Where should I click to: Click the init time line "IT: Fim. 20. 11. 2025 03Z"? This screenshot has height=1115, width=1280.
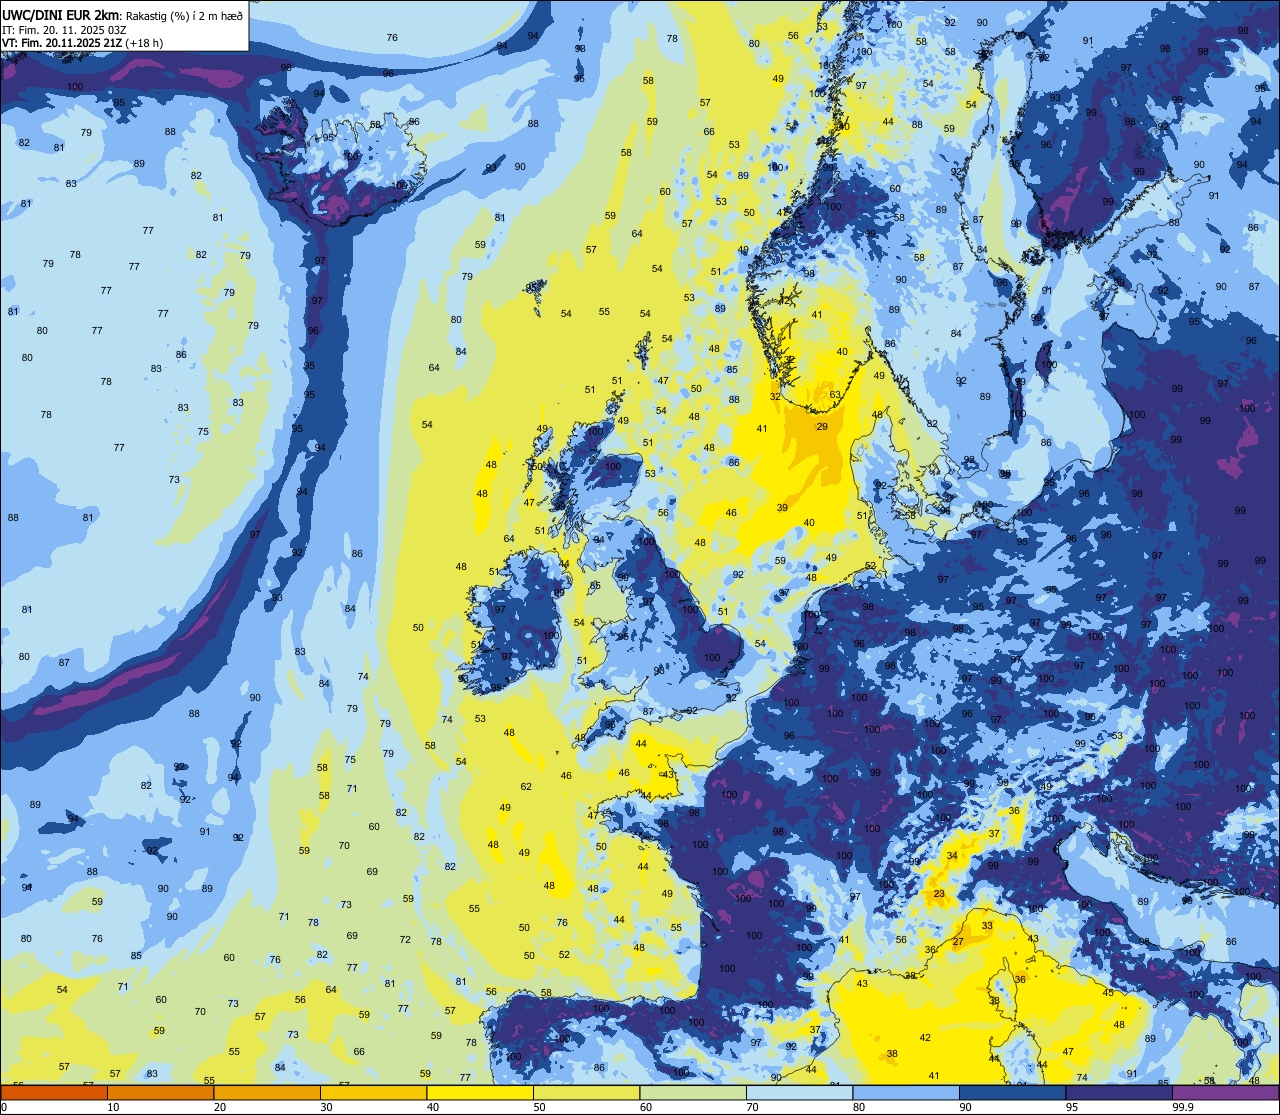coord(64,30)
